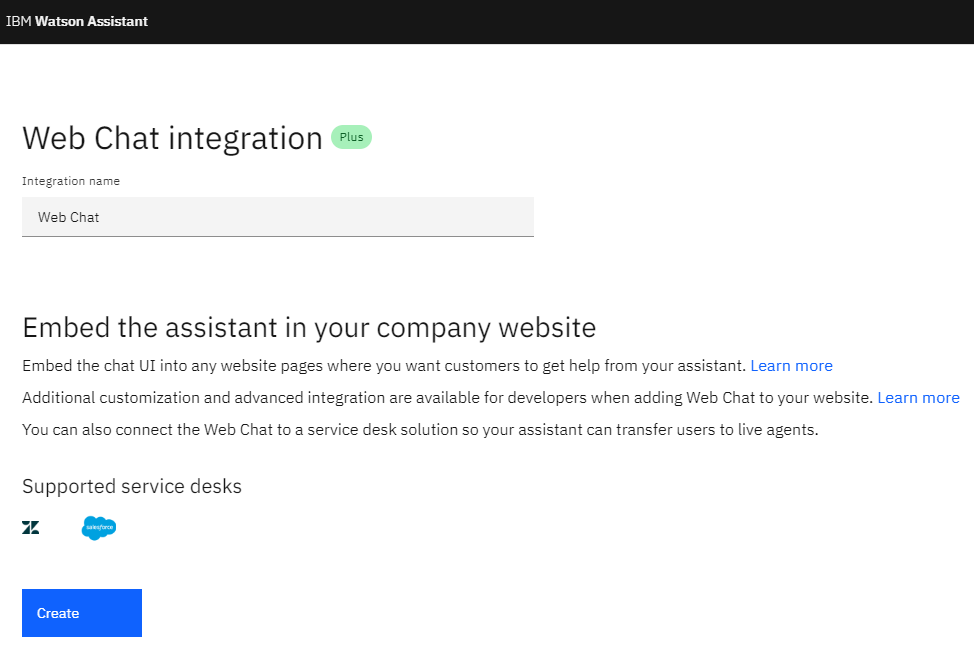Screen dimensions: 974x656
Task: Open Learn more link about embedding chat UI
Action: tap(791, 366)
